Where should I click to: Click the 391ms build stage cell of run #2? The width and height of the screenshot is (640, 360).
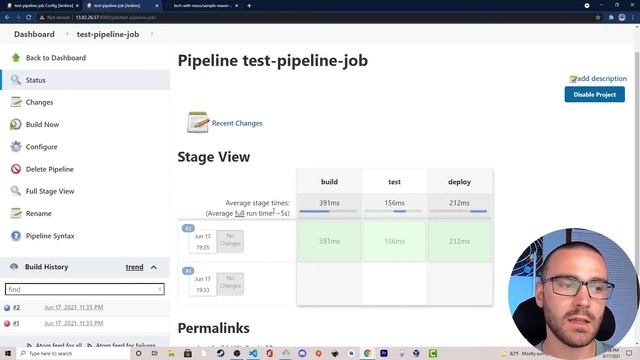(329, 241)
